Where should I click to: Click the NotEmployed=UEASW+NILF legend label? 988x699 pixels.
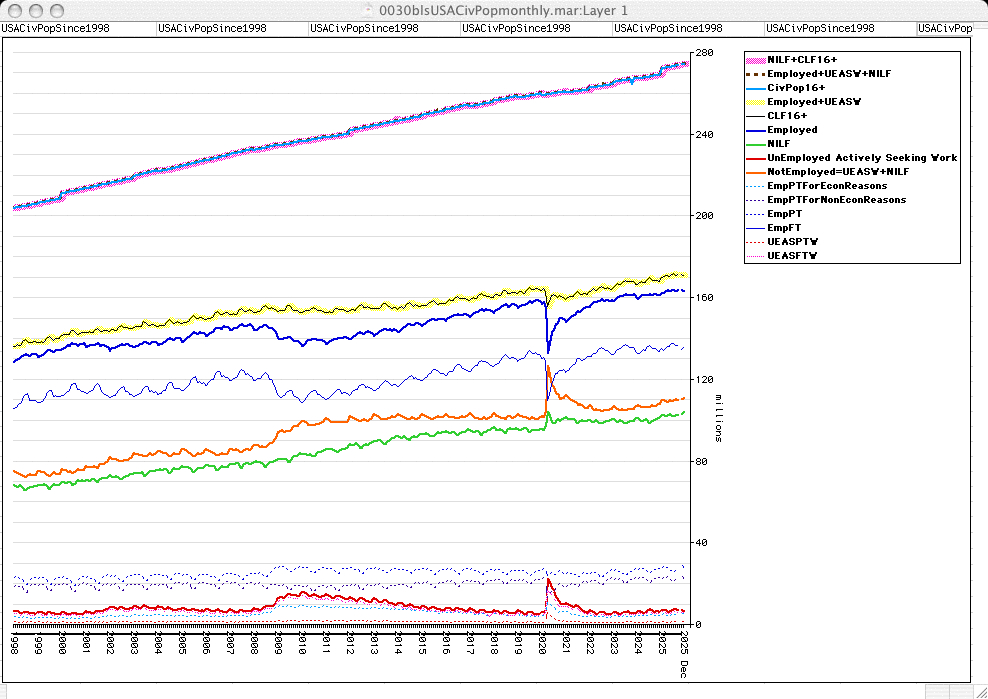pos(837,172)
